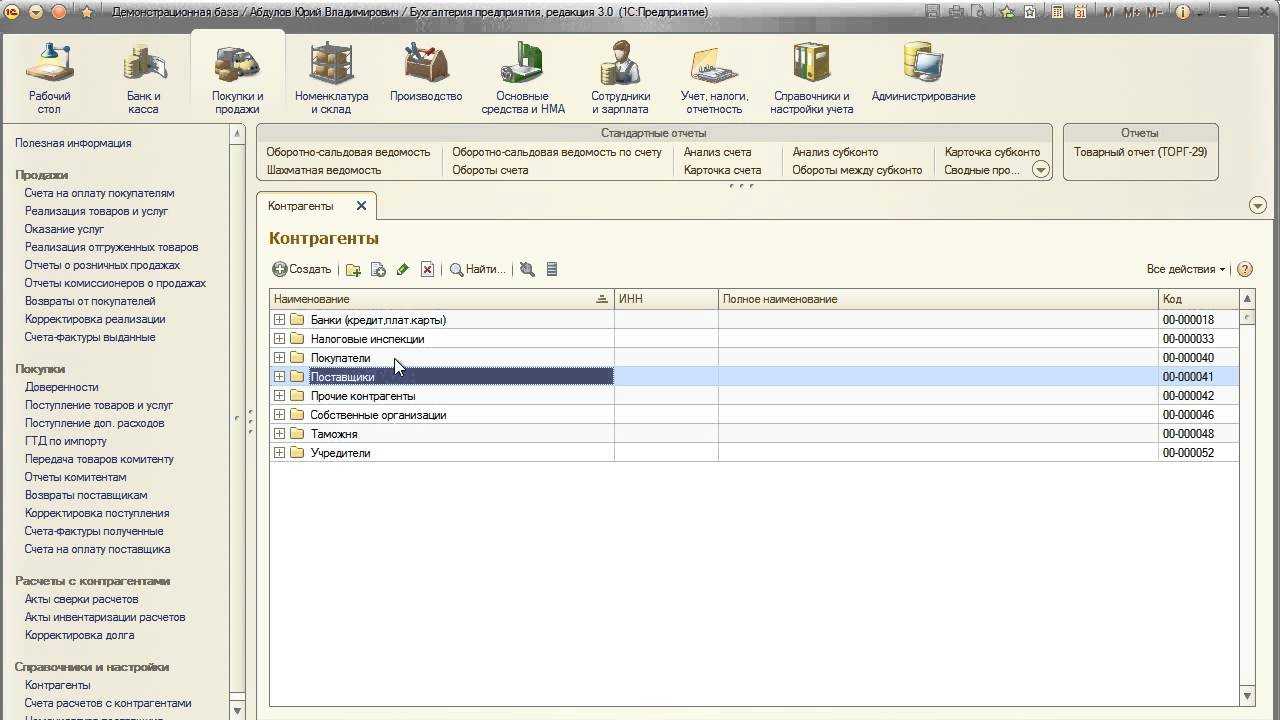
Task: Close the Контрагенты tab
Action: [361, 205]
